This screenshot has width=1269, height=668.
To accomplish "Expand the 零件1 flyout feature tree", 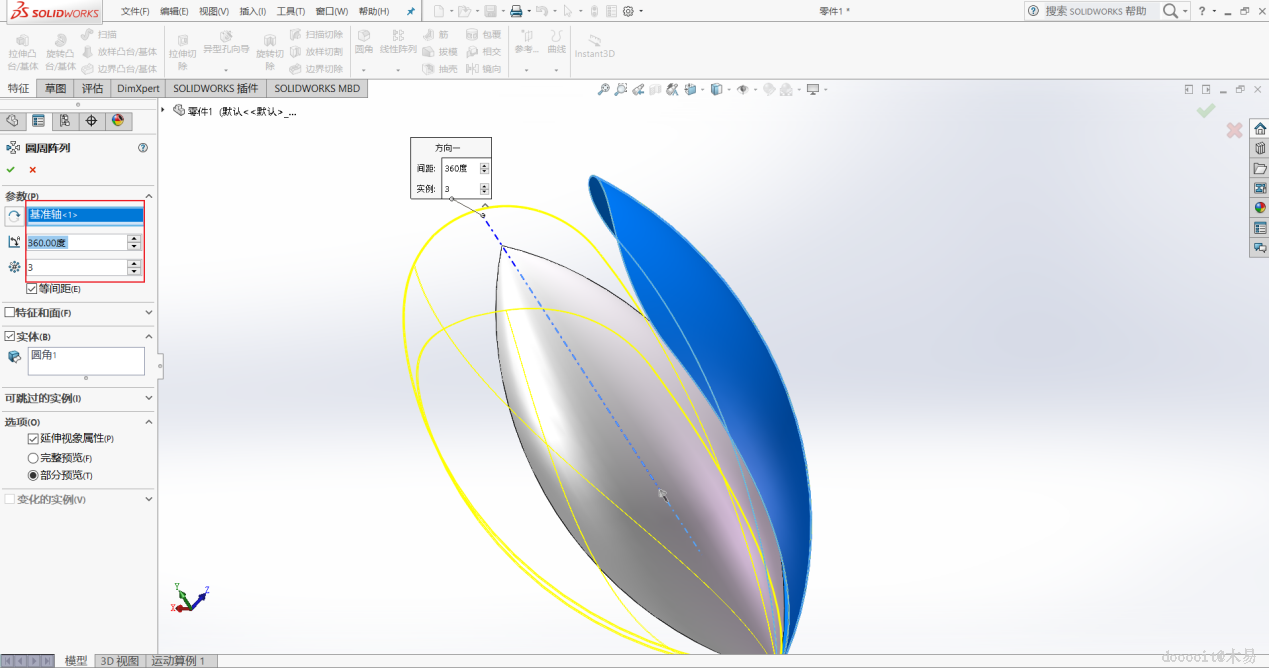I will tap(163, 110).
